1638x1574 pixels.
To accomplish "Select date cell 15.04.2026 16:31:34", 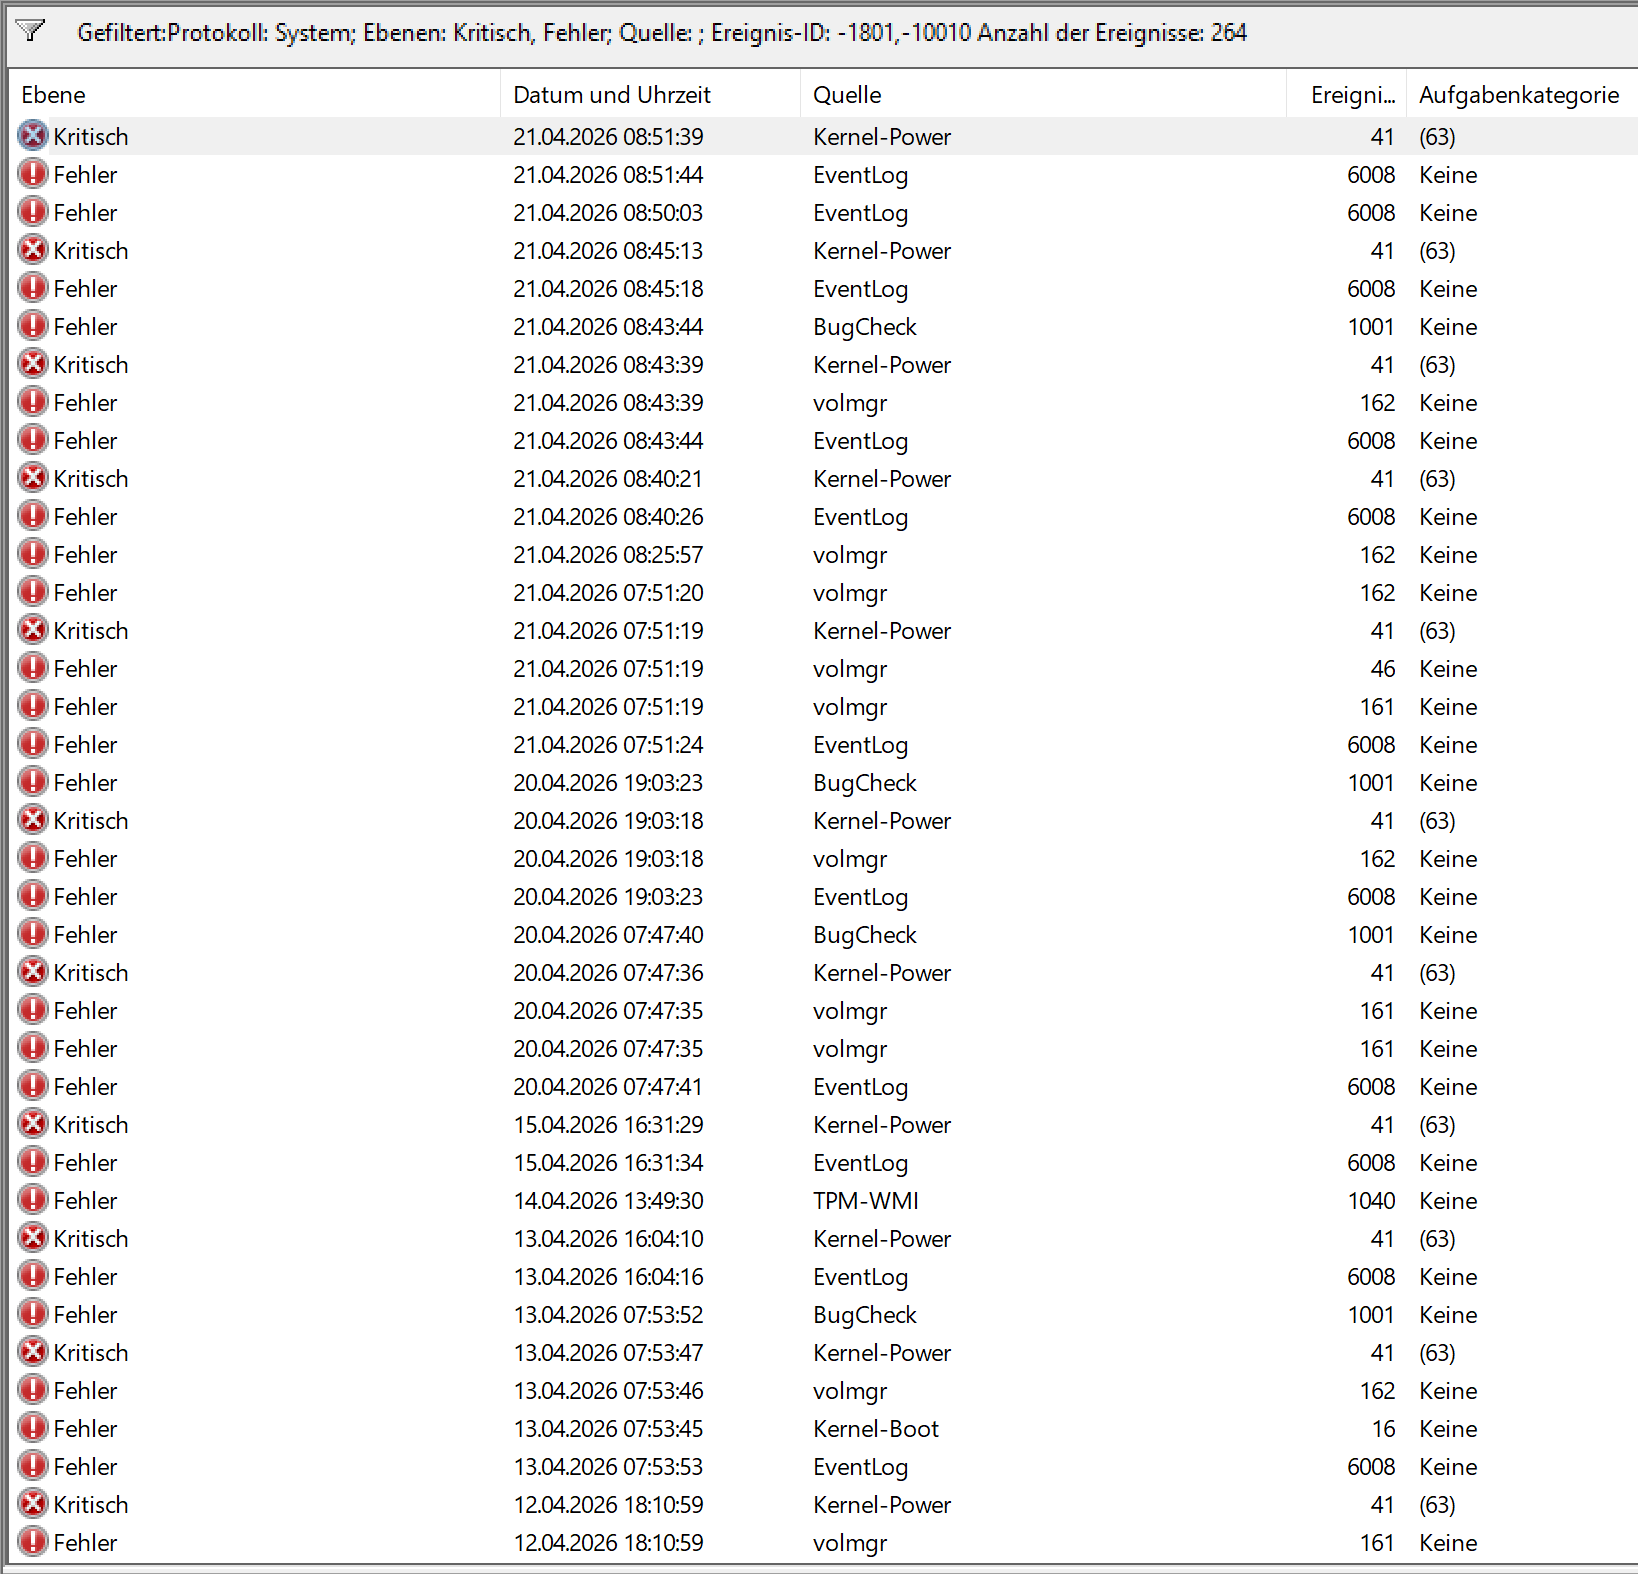I will click(608, 1163).
